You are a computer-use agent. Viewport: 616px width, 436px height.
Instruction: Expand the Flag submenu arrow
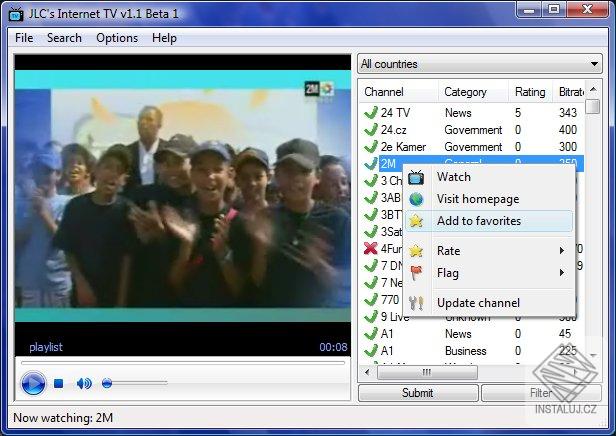562,273
